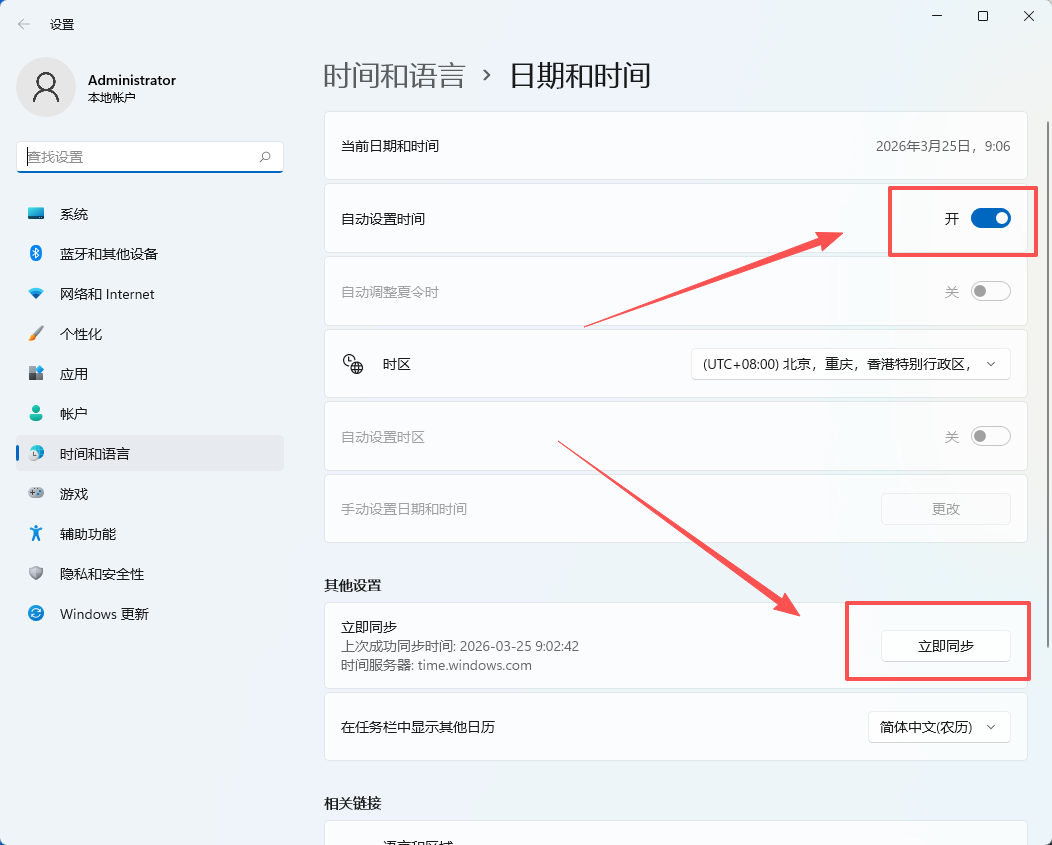This screenshot has width=1052, height=845.
Task: Click the Gaming controller icon
Action: coord(36,493)
